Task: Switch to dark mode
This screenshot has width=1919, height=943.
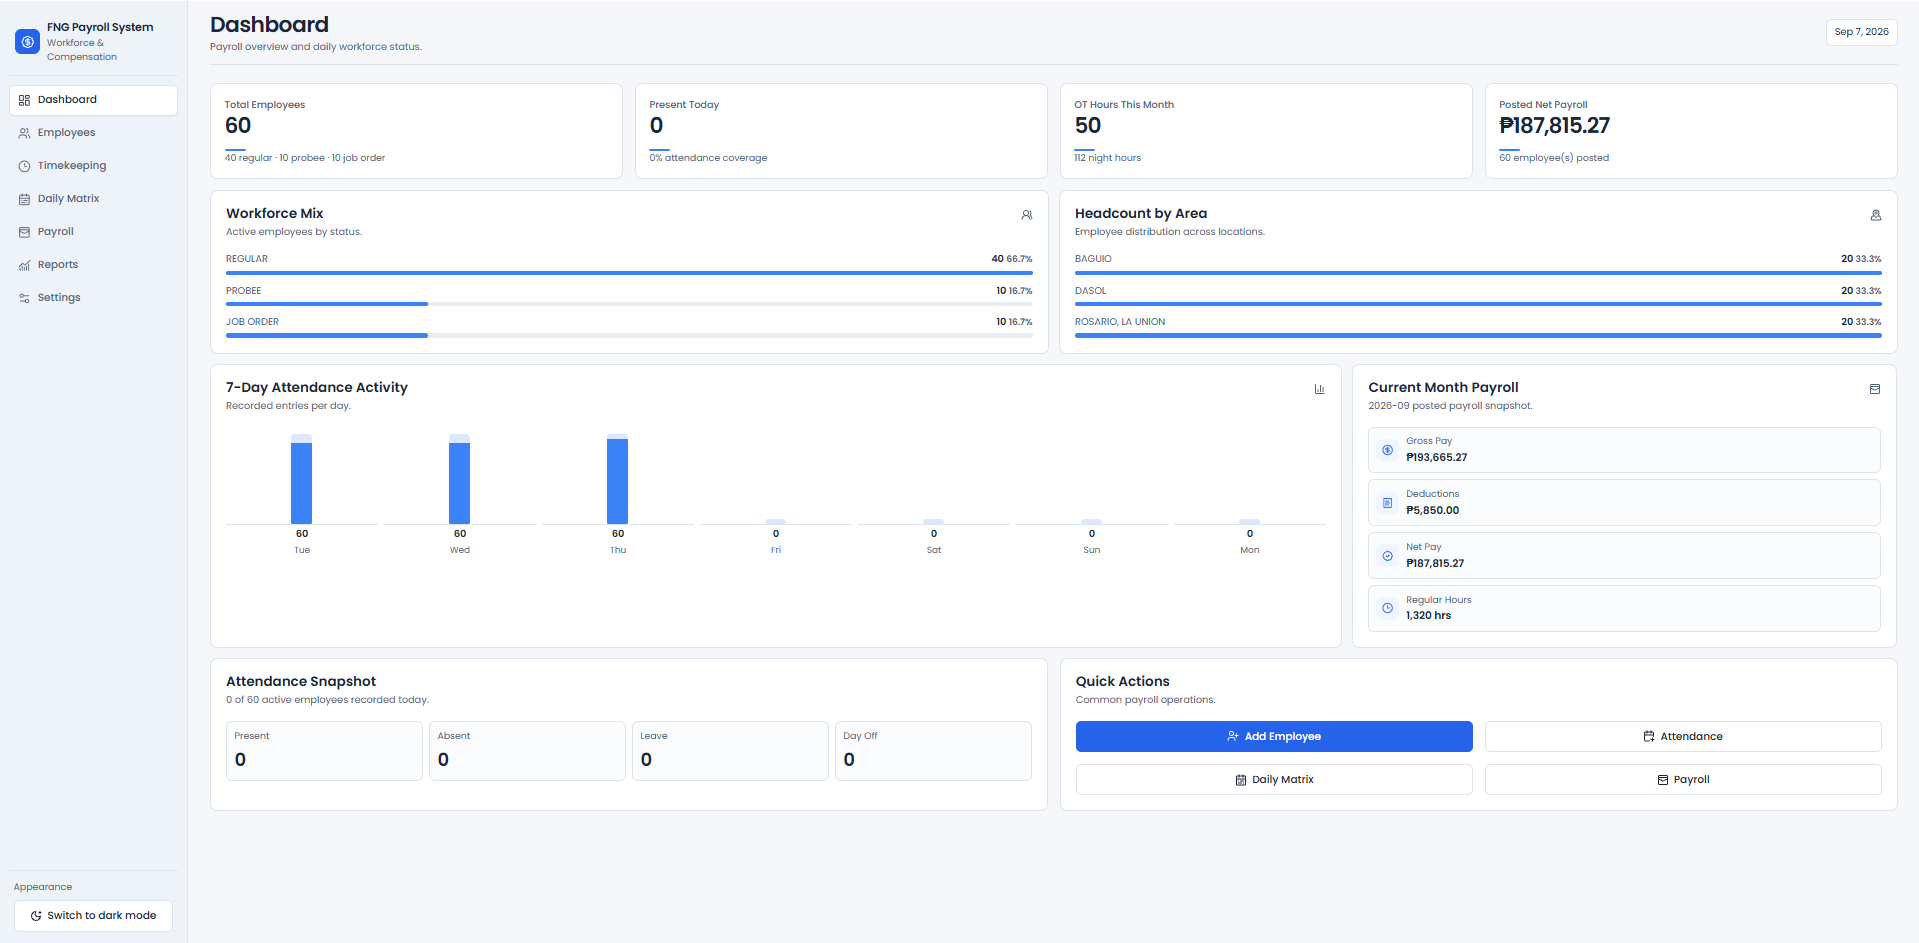Action: 93,916
